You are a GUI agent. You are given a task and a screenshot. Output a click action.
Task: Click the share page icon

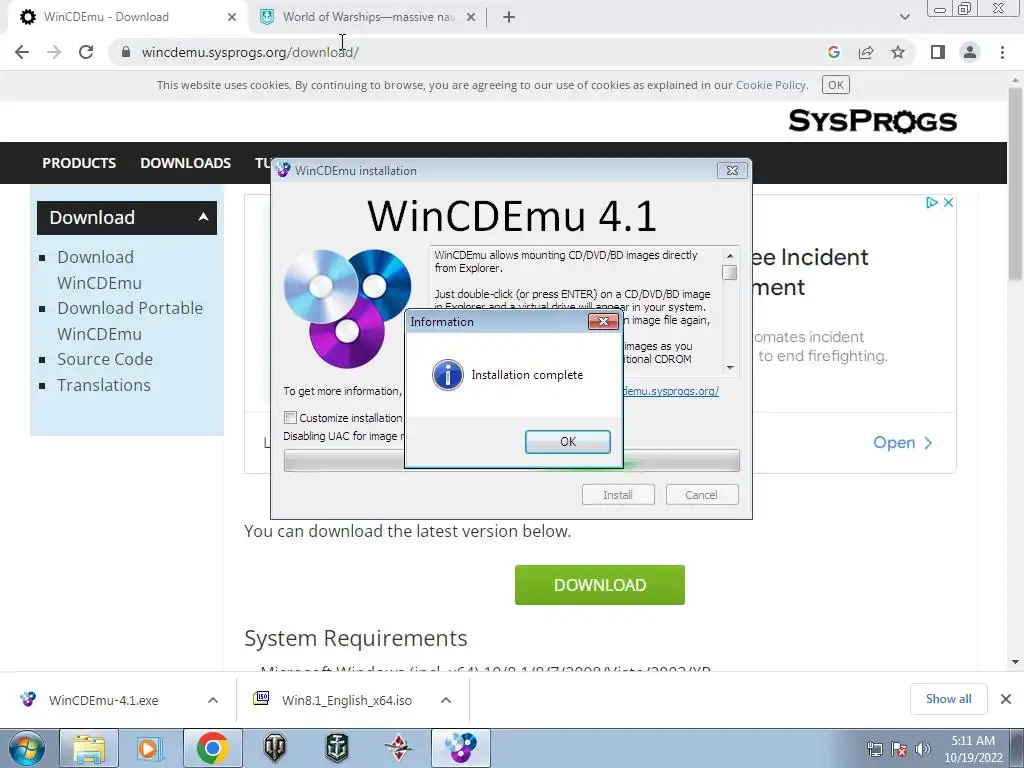[x=866, y=52]
